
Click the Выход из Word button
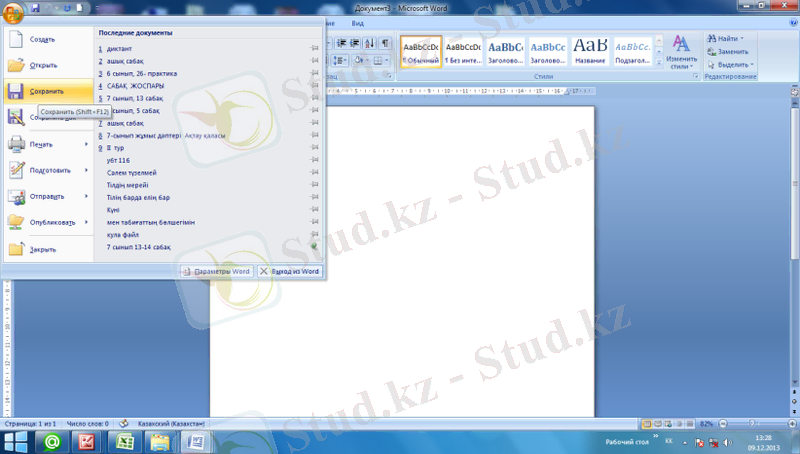(290, 271)
